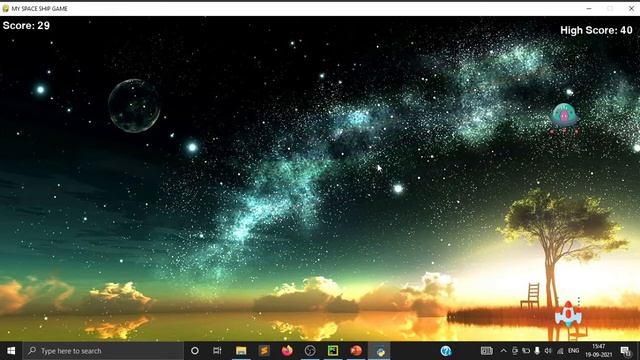This screenshot has height=360, width=640.
Task: Minimize the game window
Action: (589, 8)
